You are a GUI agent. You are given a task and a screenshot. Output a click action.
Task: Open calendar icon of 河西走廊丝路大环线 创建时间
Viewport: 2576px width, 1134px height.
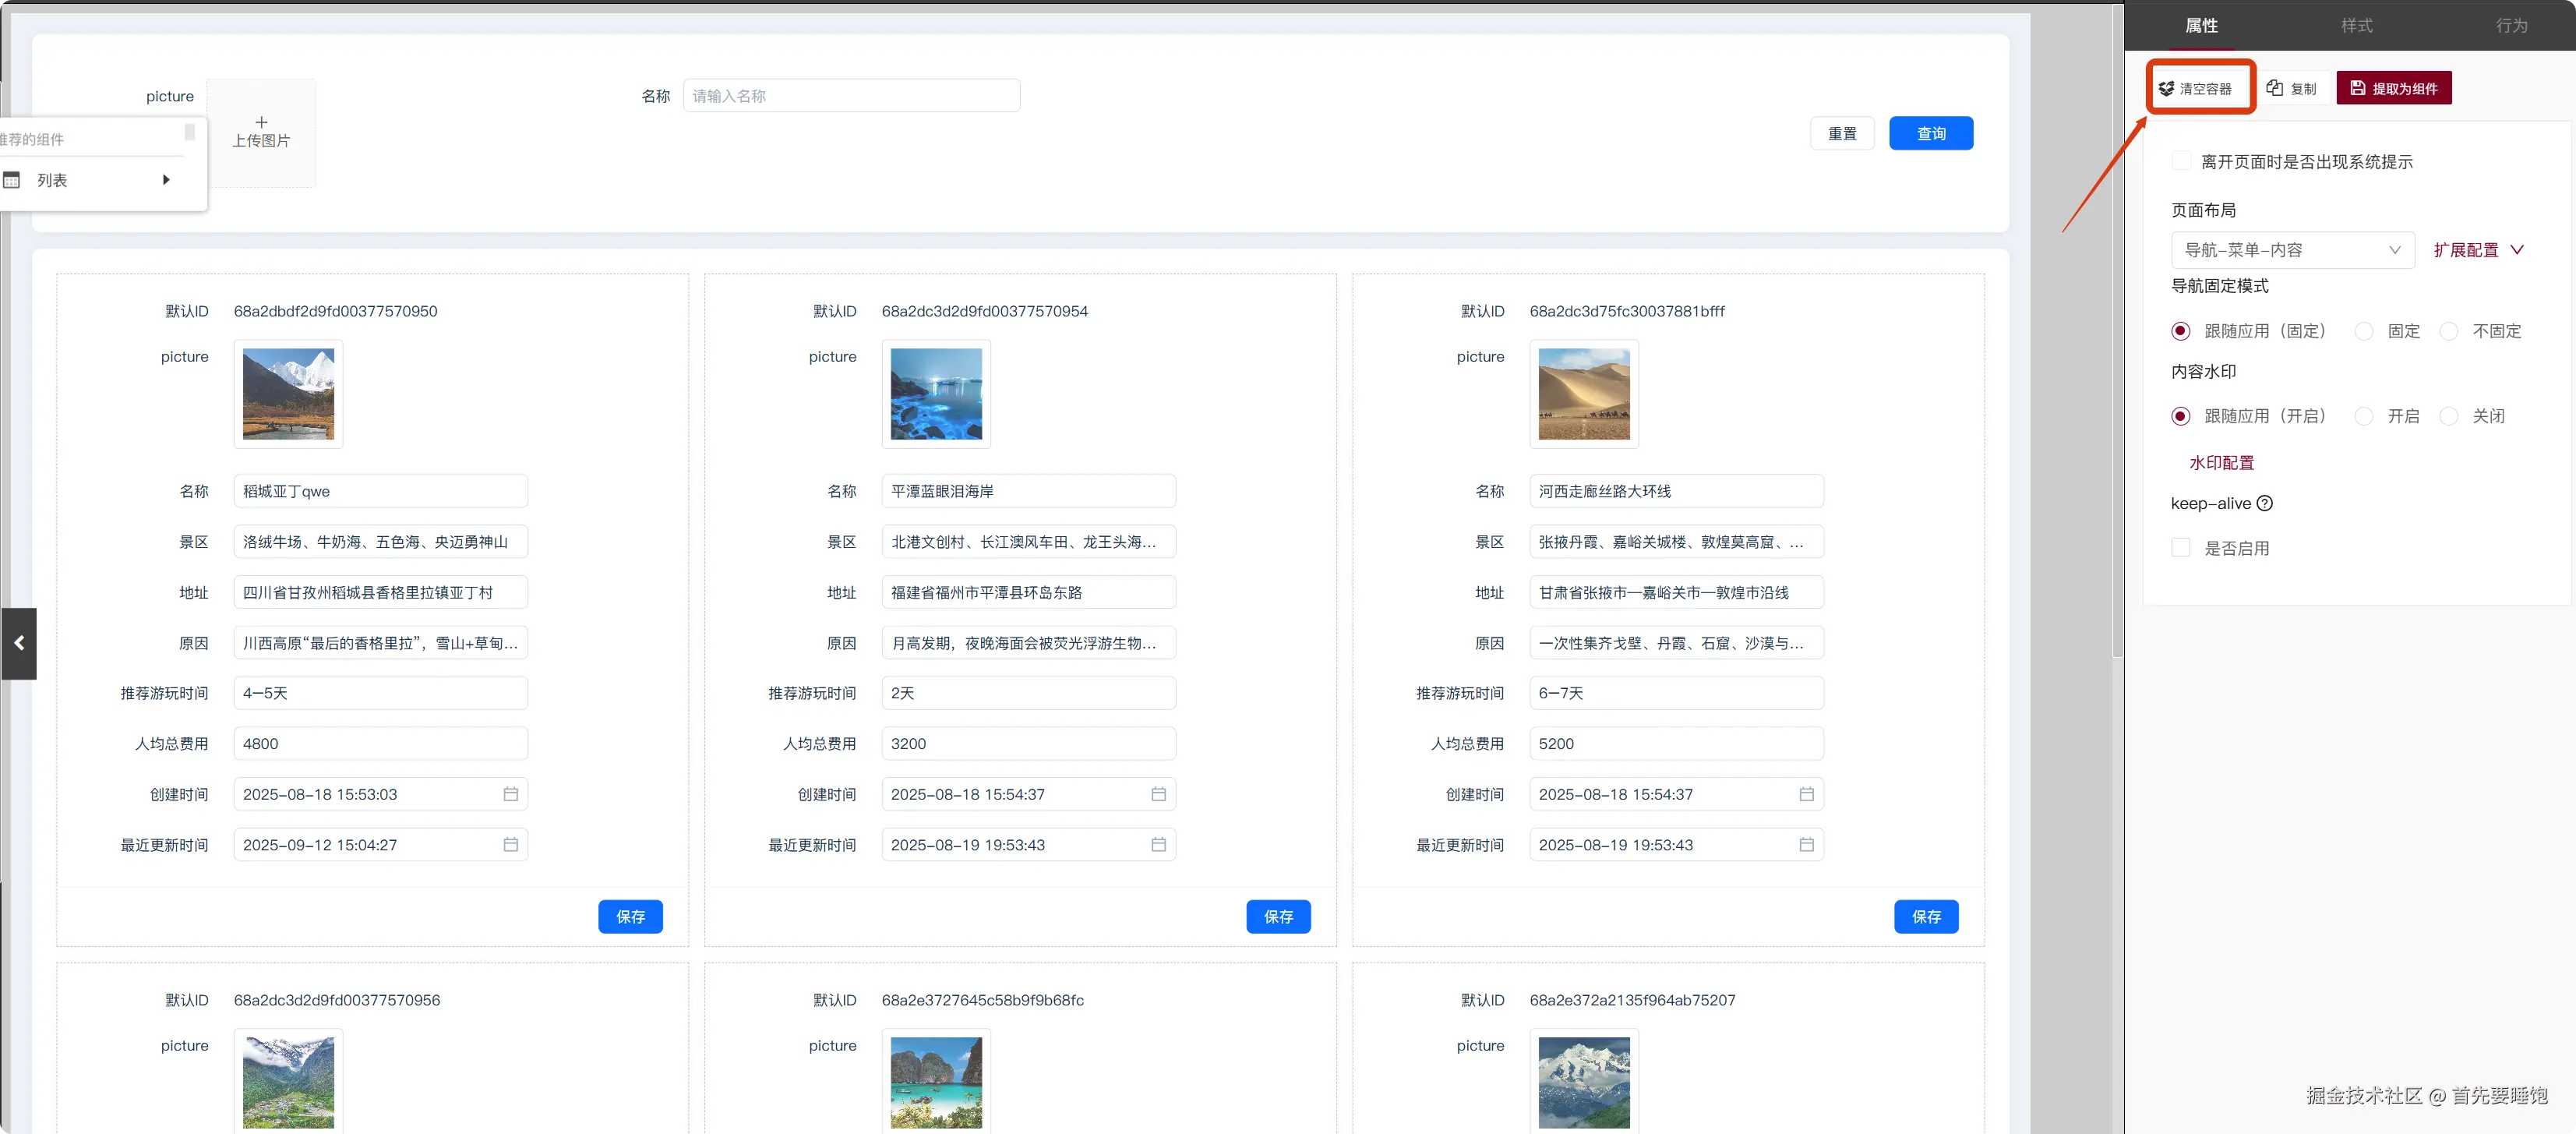[1806, 794]
